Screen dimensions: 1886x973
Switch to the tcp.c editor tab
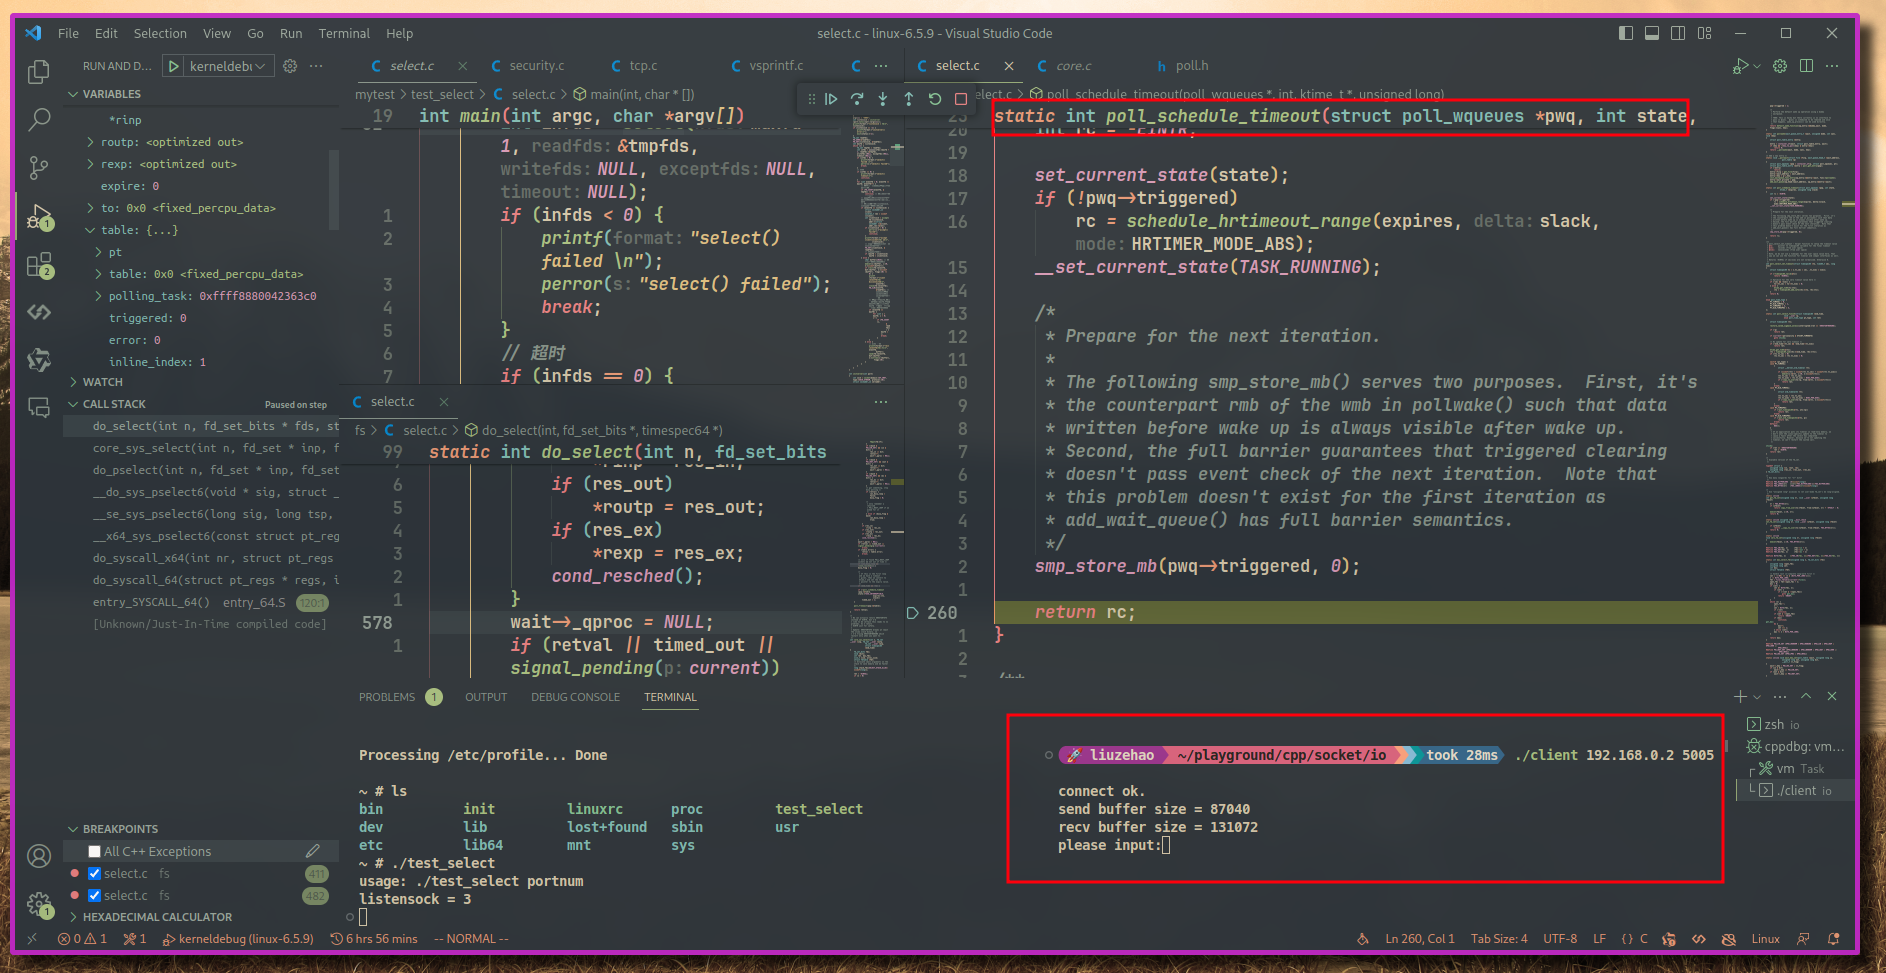click(643, 66)
